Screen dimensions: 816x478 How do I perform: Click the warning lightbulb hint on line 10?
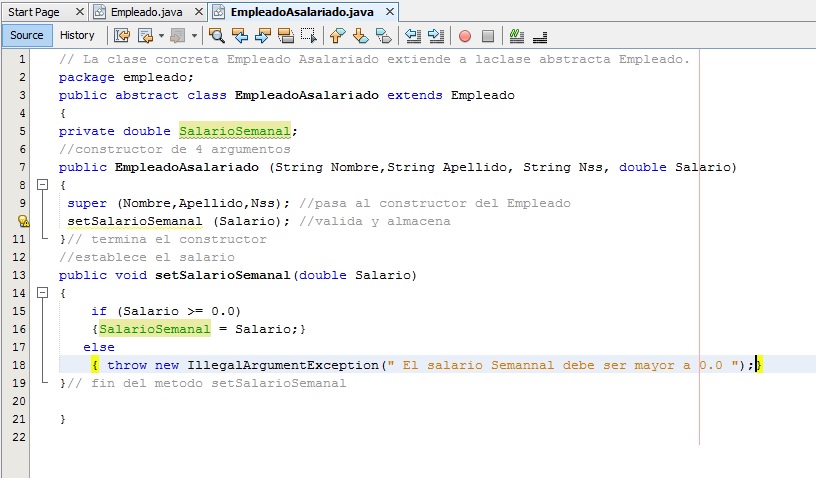point(25,222)
